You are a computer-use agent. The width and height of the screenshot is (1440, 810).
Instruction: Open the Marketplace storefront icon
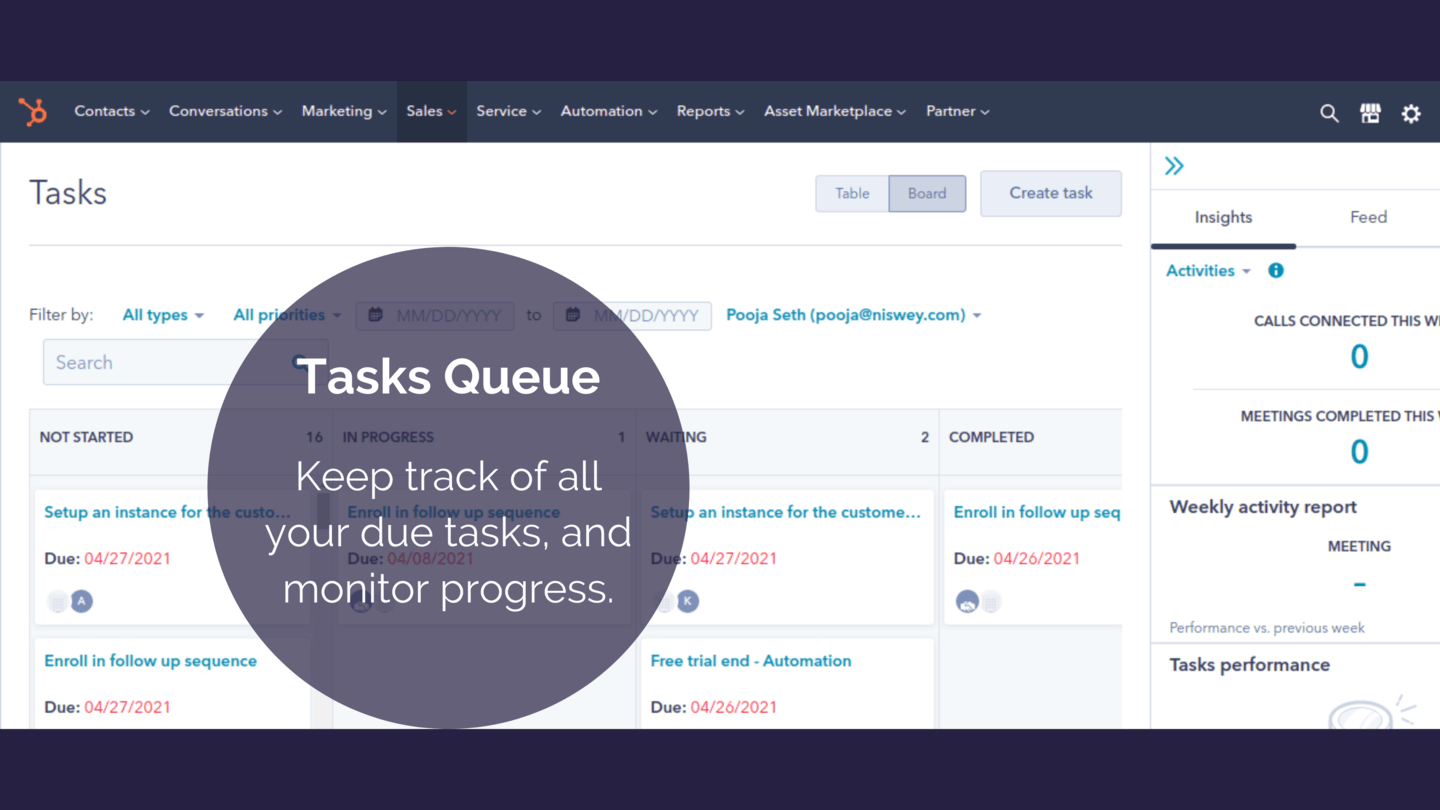(x=1370, y=113)
